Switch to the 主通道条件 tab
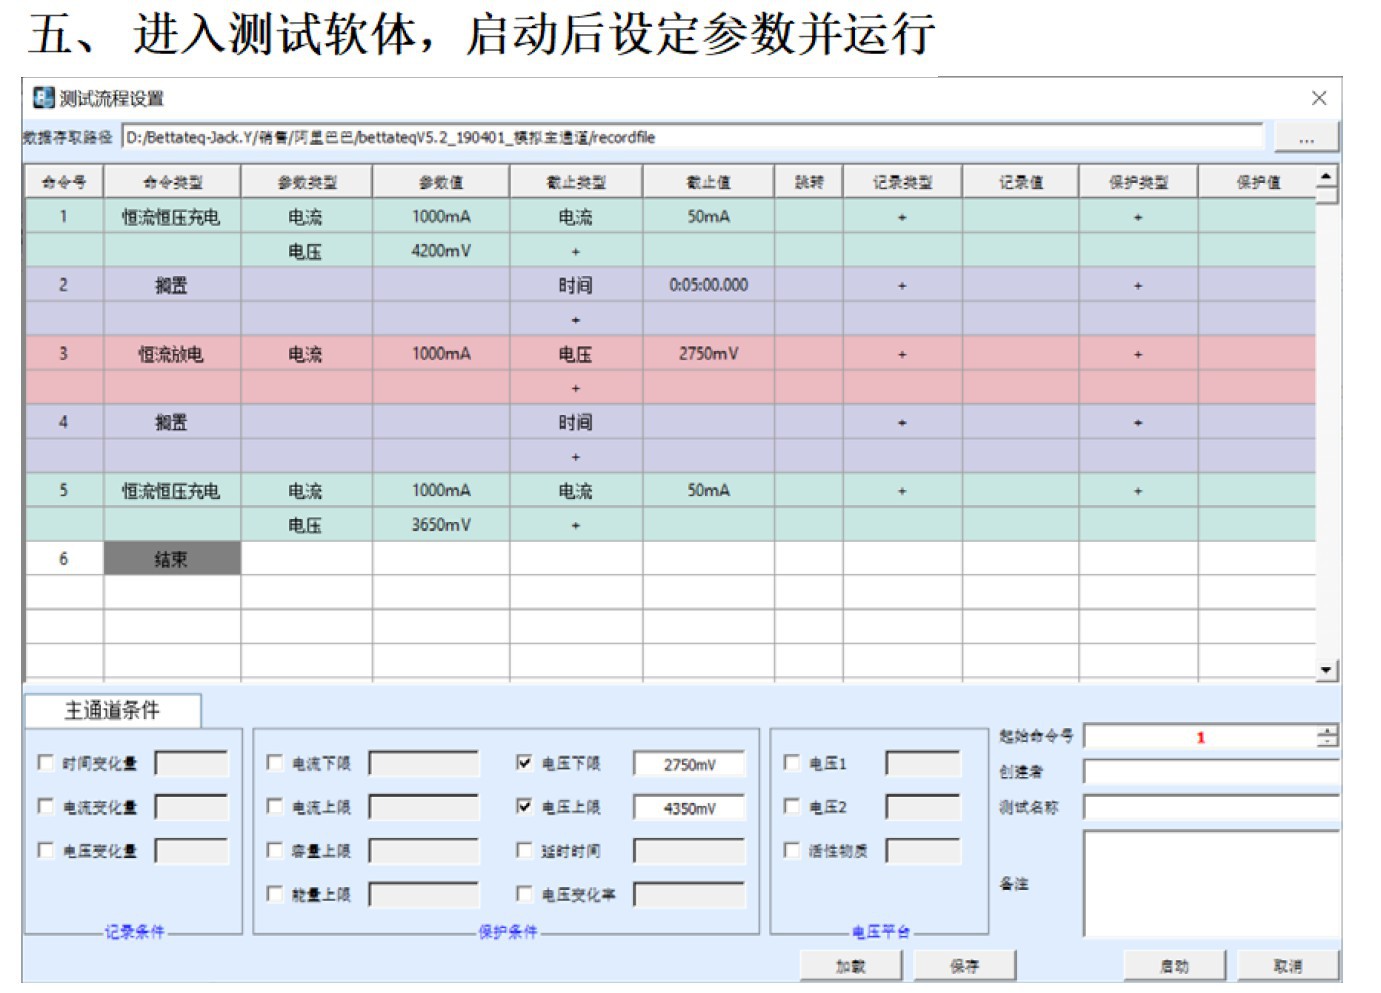 click(112, 710)
